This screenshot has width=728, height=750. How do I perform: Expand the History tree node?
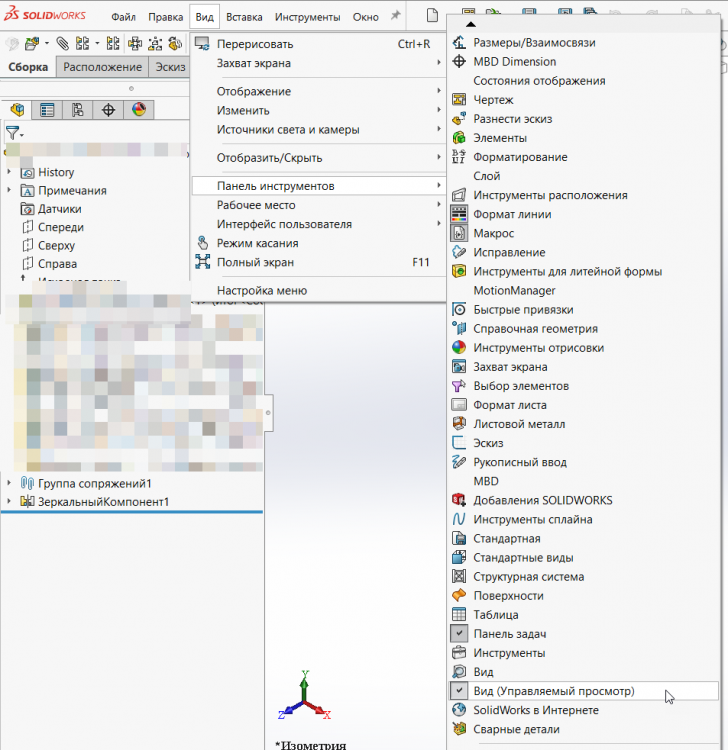coord(9,172)
